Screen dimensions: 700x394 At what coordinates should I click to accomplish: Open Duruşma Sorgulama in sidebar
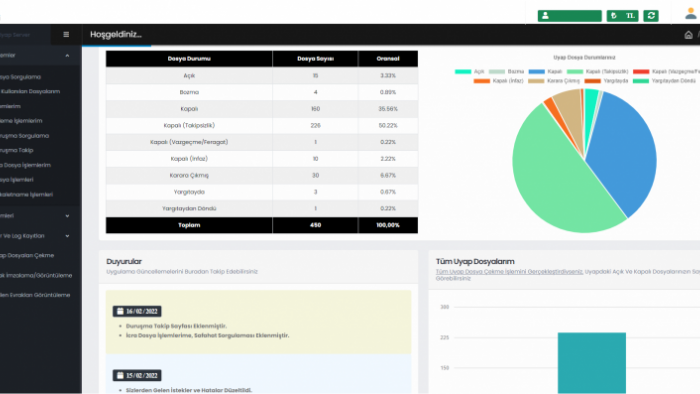point(24,136)
